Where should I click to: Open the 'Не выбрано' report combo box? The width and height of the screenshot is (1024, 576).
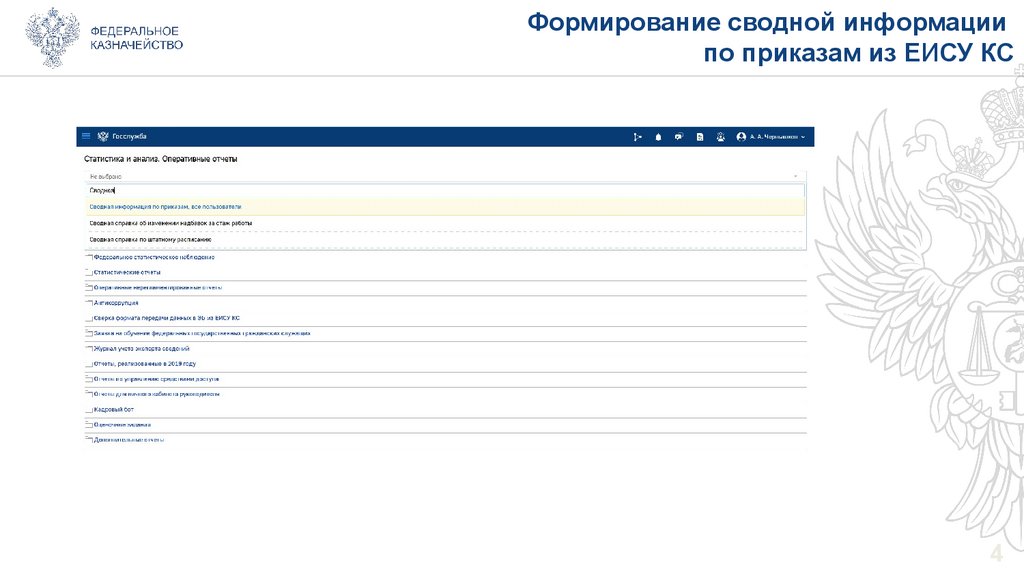tap(445, 176)
